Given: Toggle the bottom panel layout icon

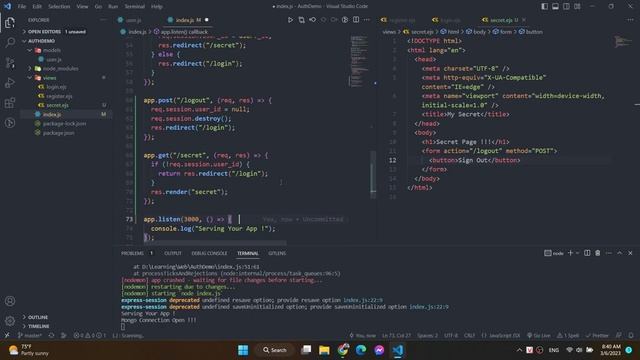Looking at the screenshot, I should [x=556, y=7].
